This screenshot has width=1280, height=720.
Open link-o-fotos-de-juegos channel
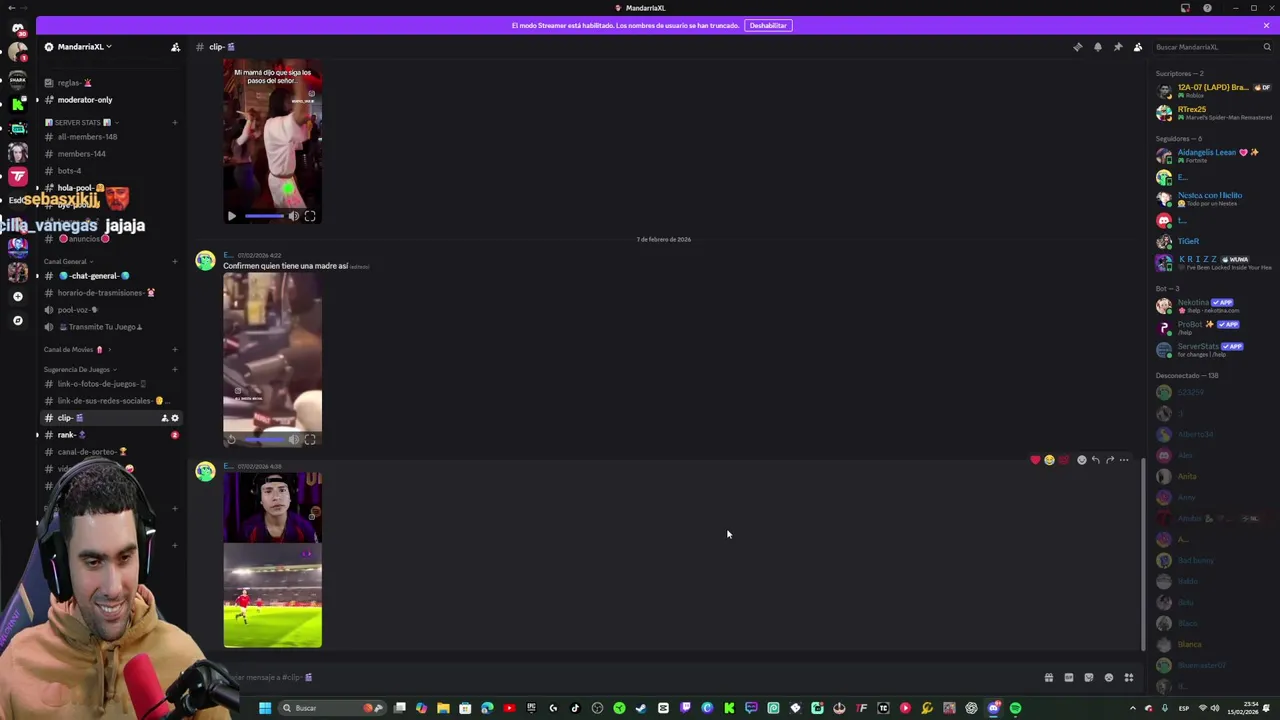point(110,384)
